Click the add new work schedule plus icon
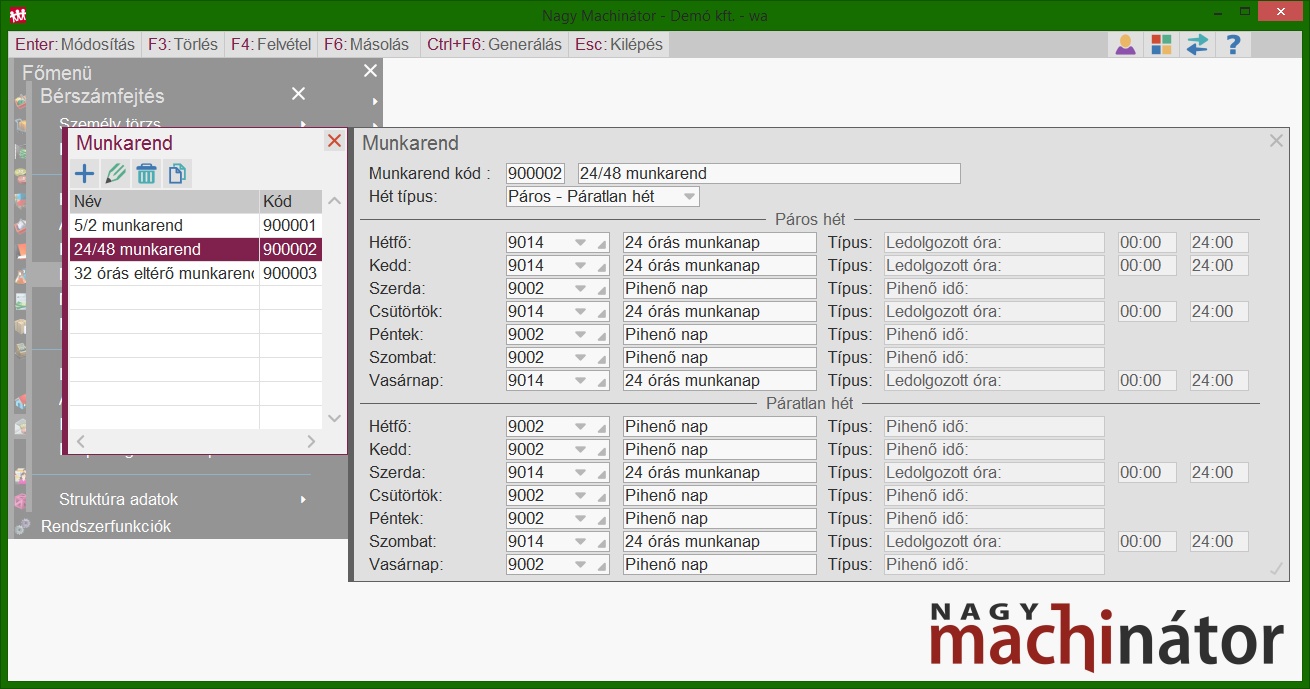 click(85, 174)
